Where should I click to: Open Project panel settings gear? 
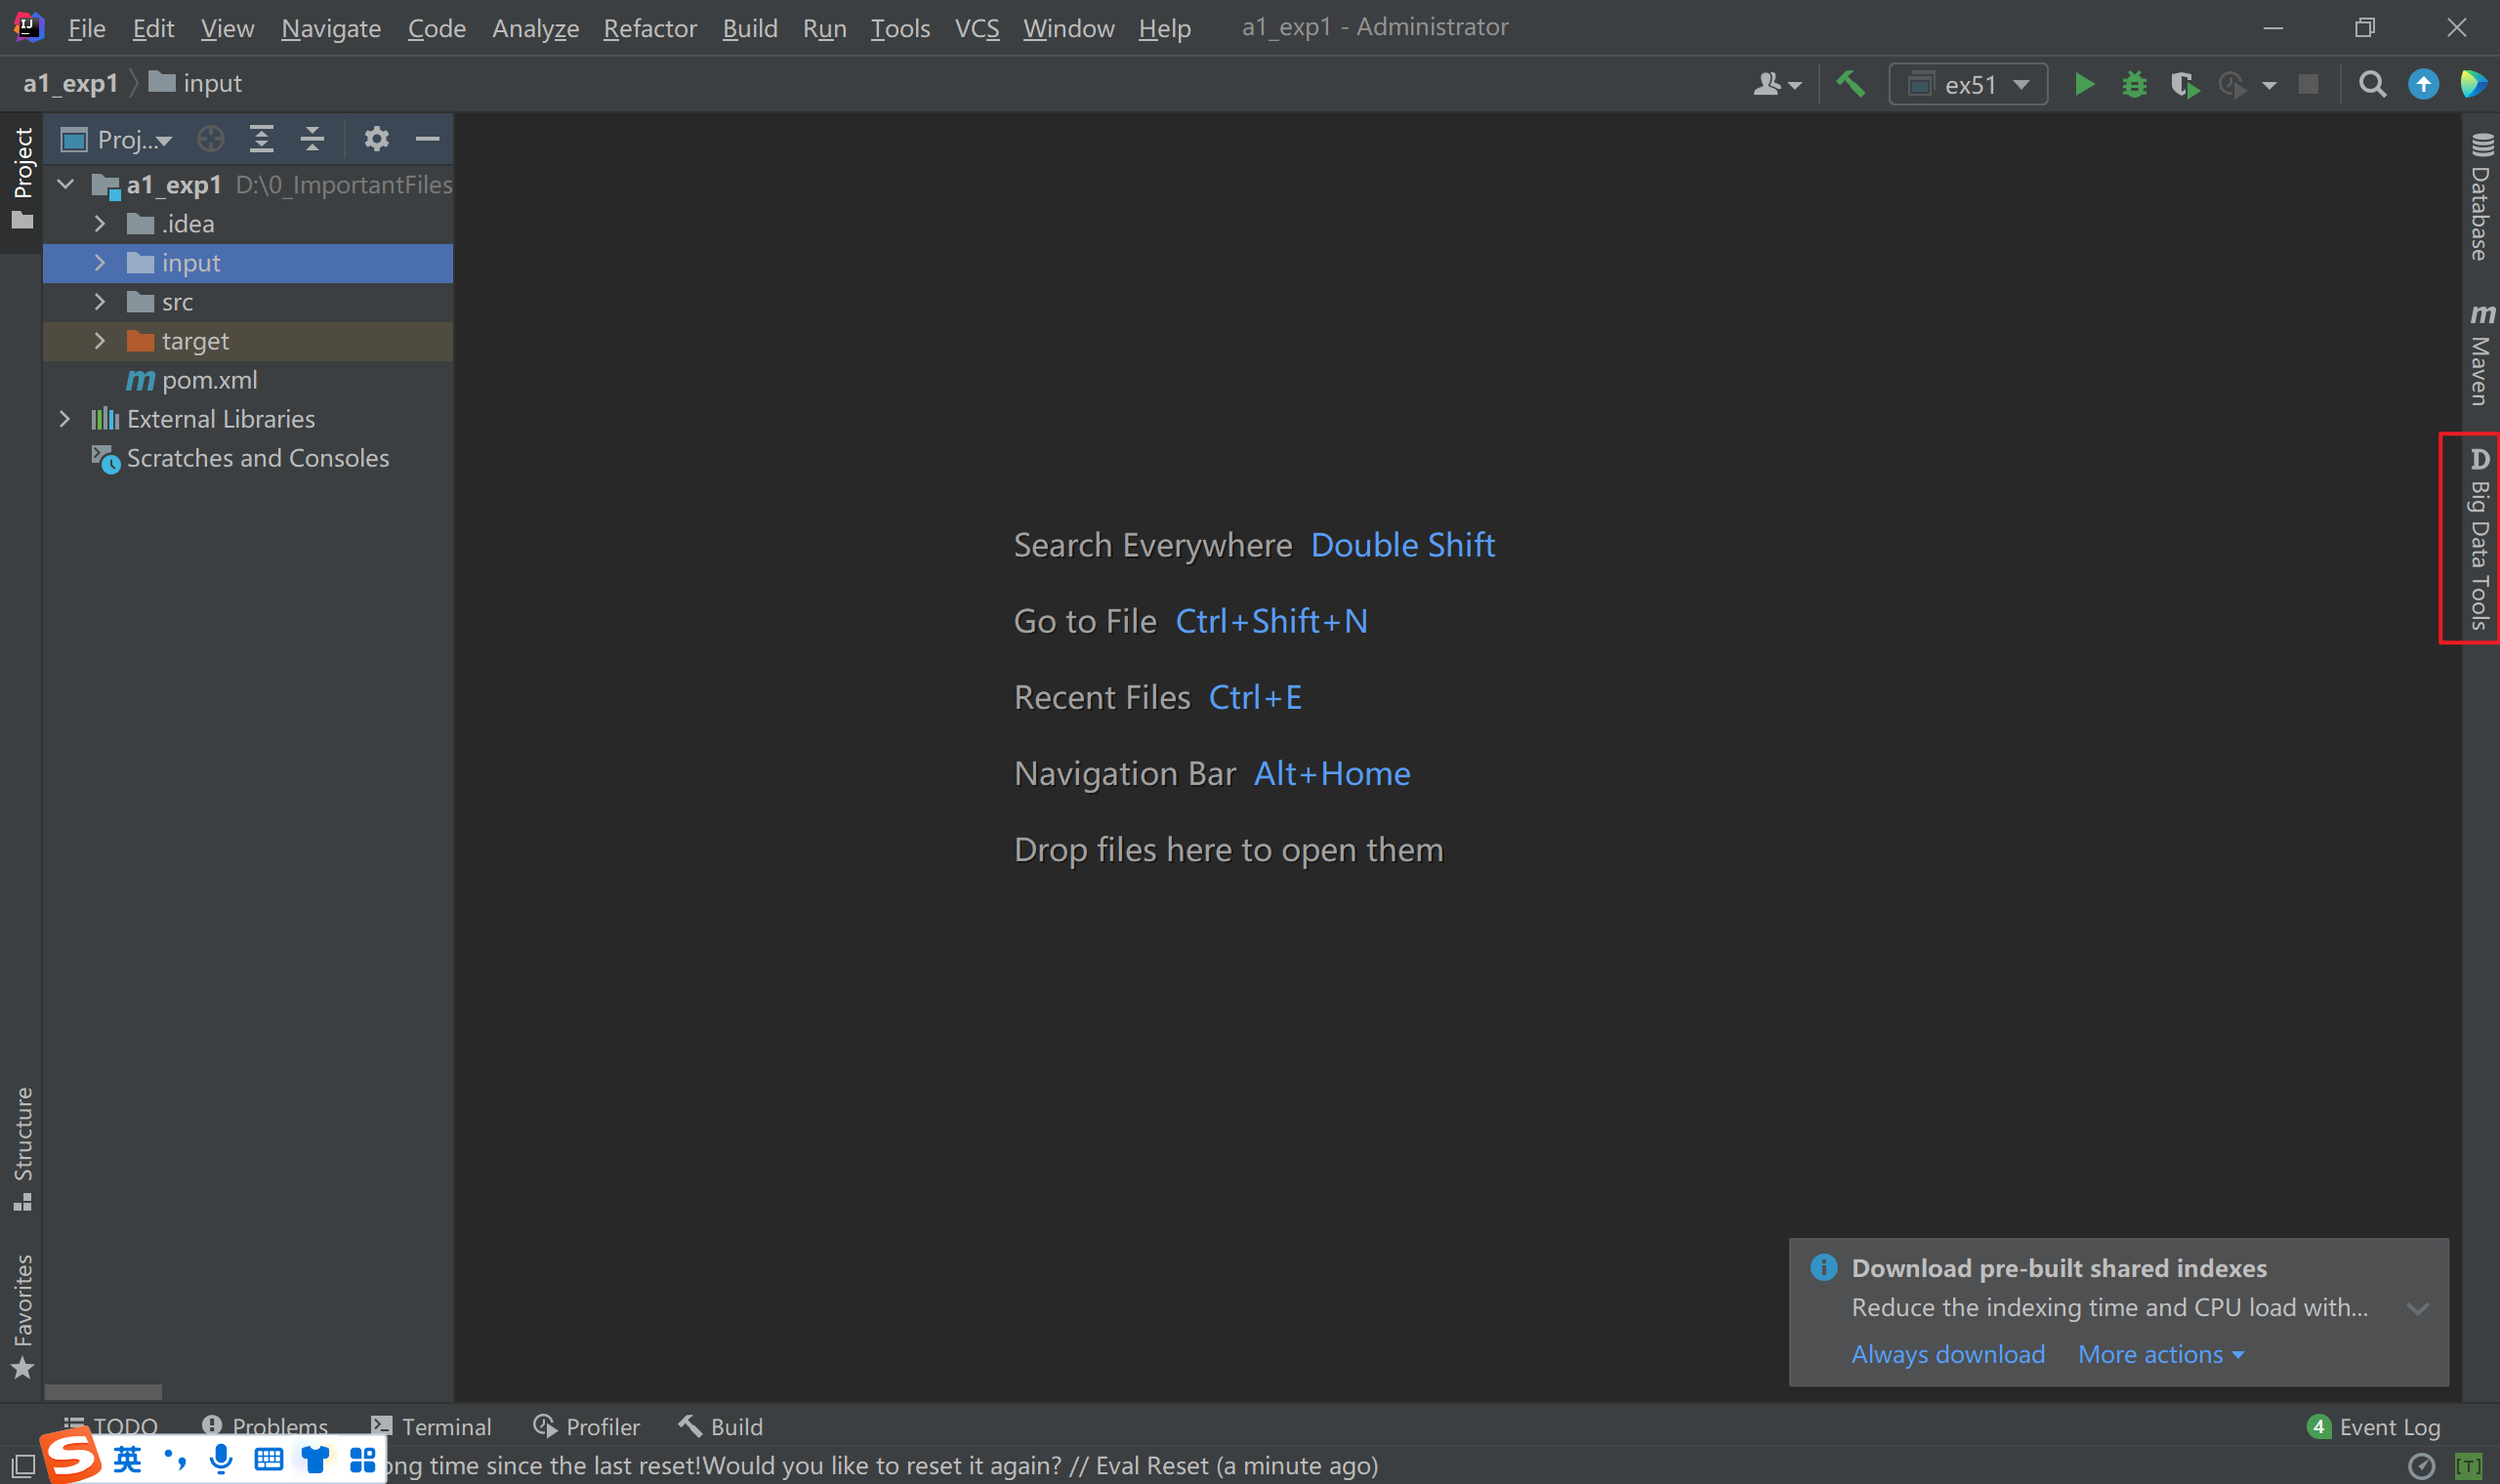point(376,139)
